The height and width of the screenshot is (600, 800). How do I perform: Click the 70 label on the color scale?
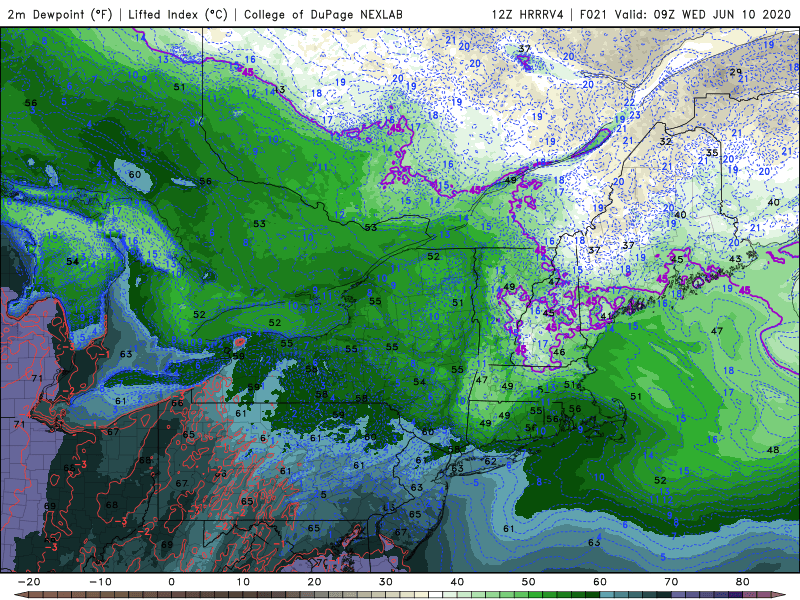(x=671, y=582)
